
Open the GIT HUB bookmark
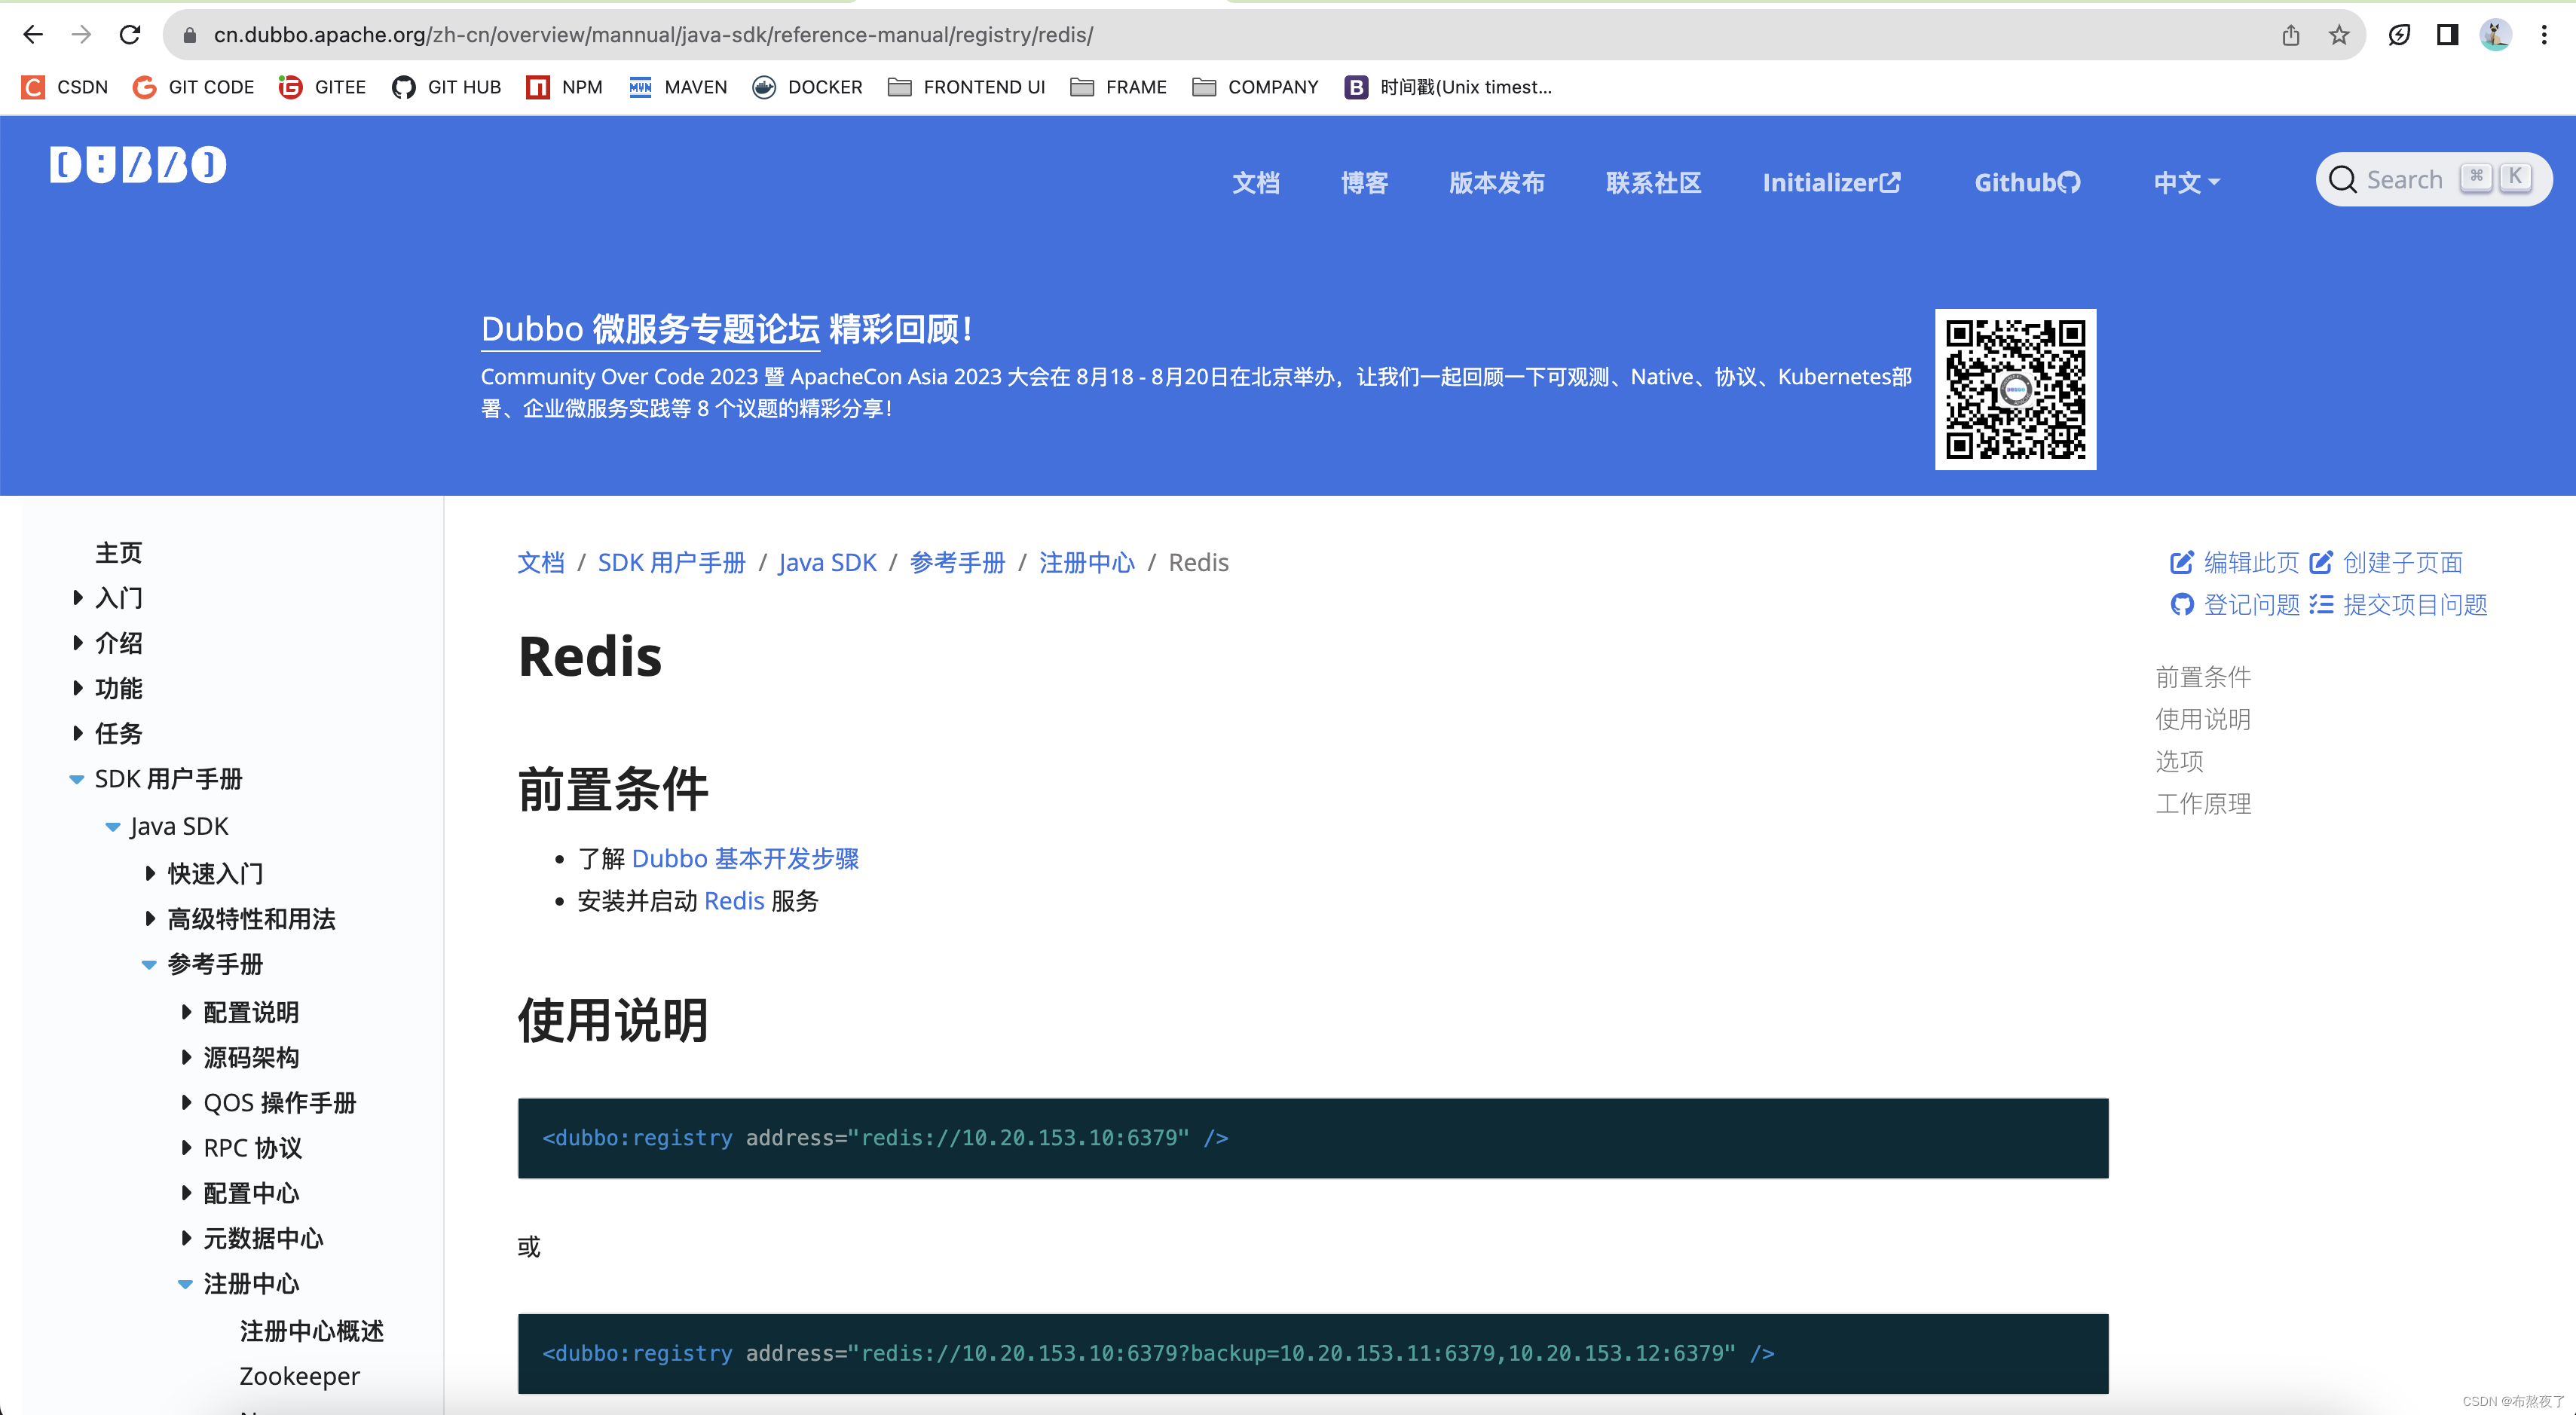coord(446,87)
